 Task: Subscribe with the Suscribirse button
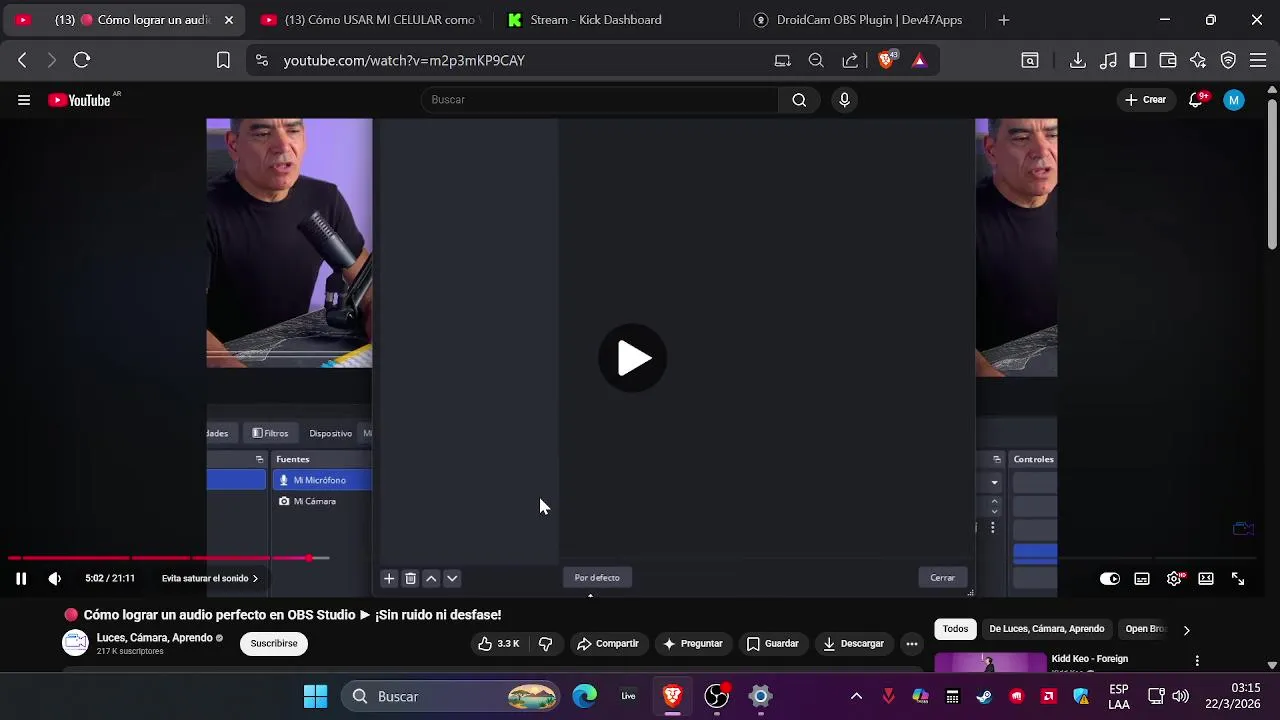(x=274, y=644)
